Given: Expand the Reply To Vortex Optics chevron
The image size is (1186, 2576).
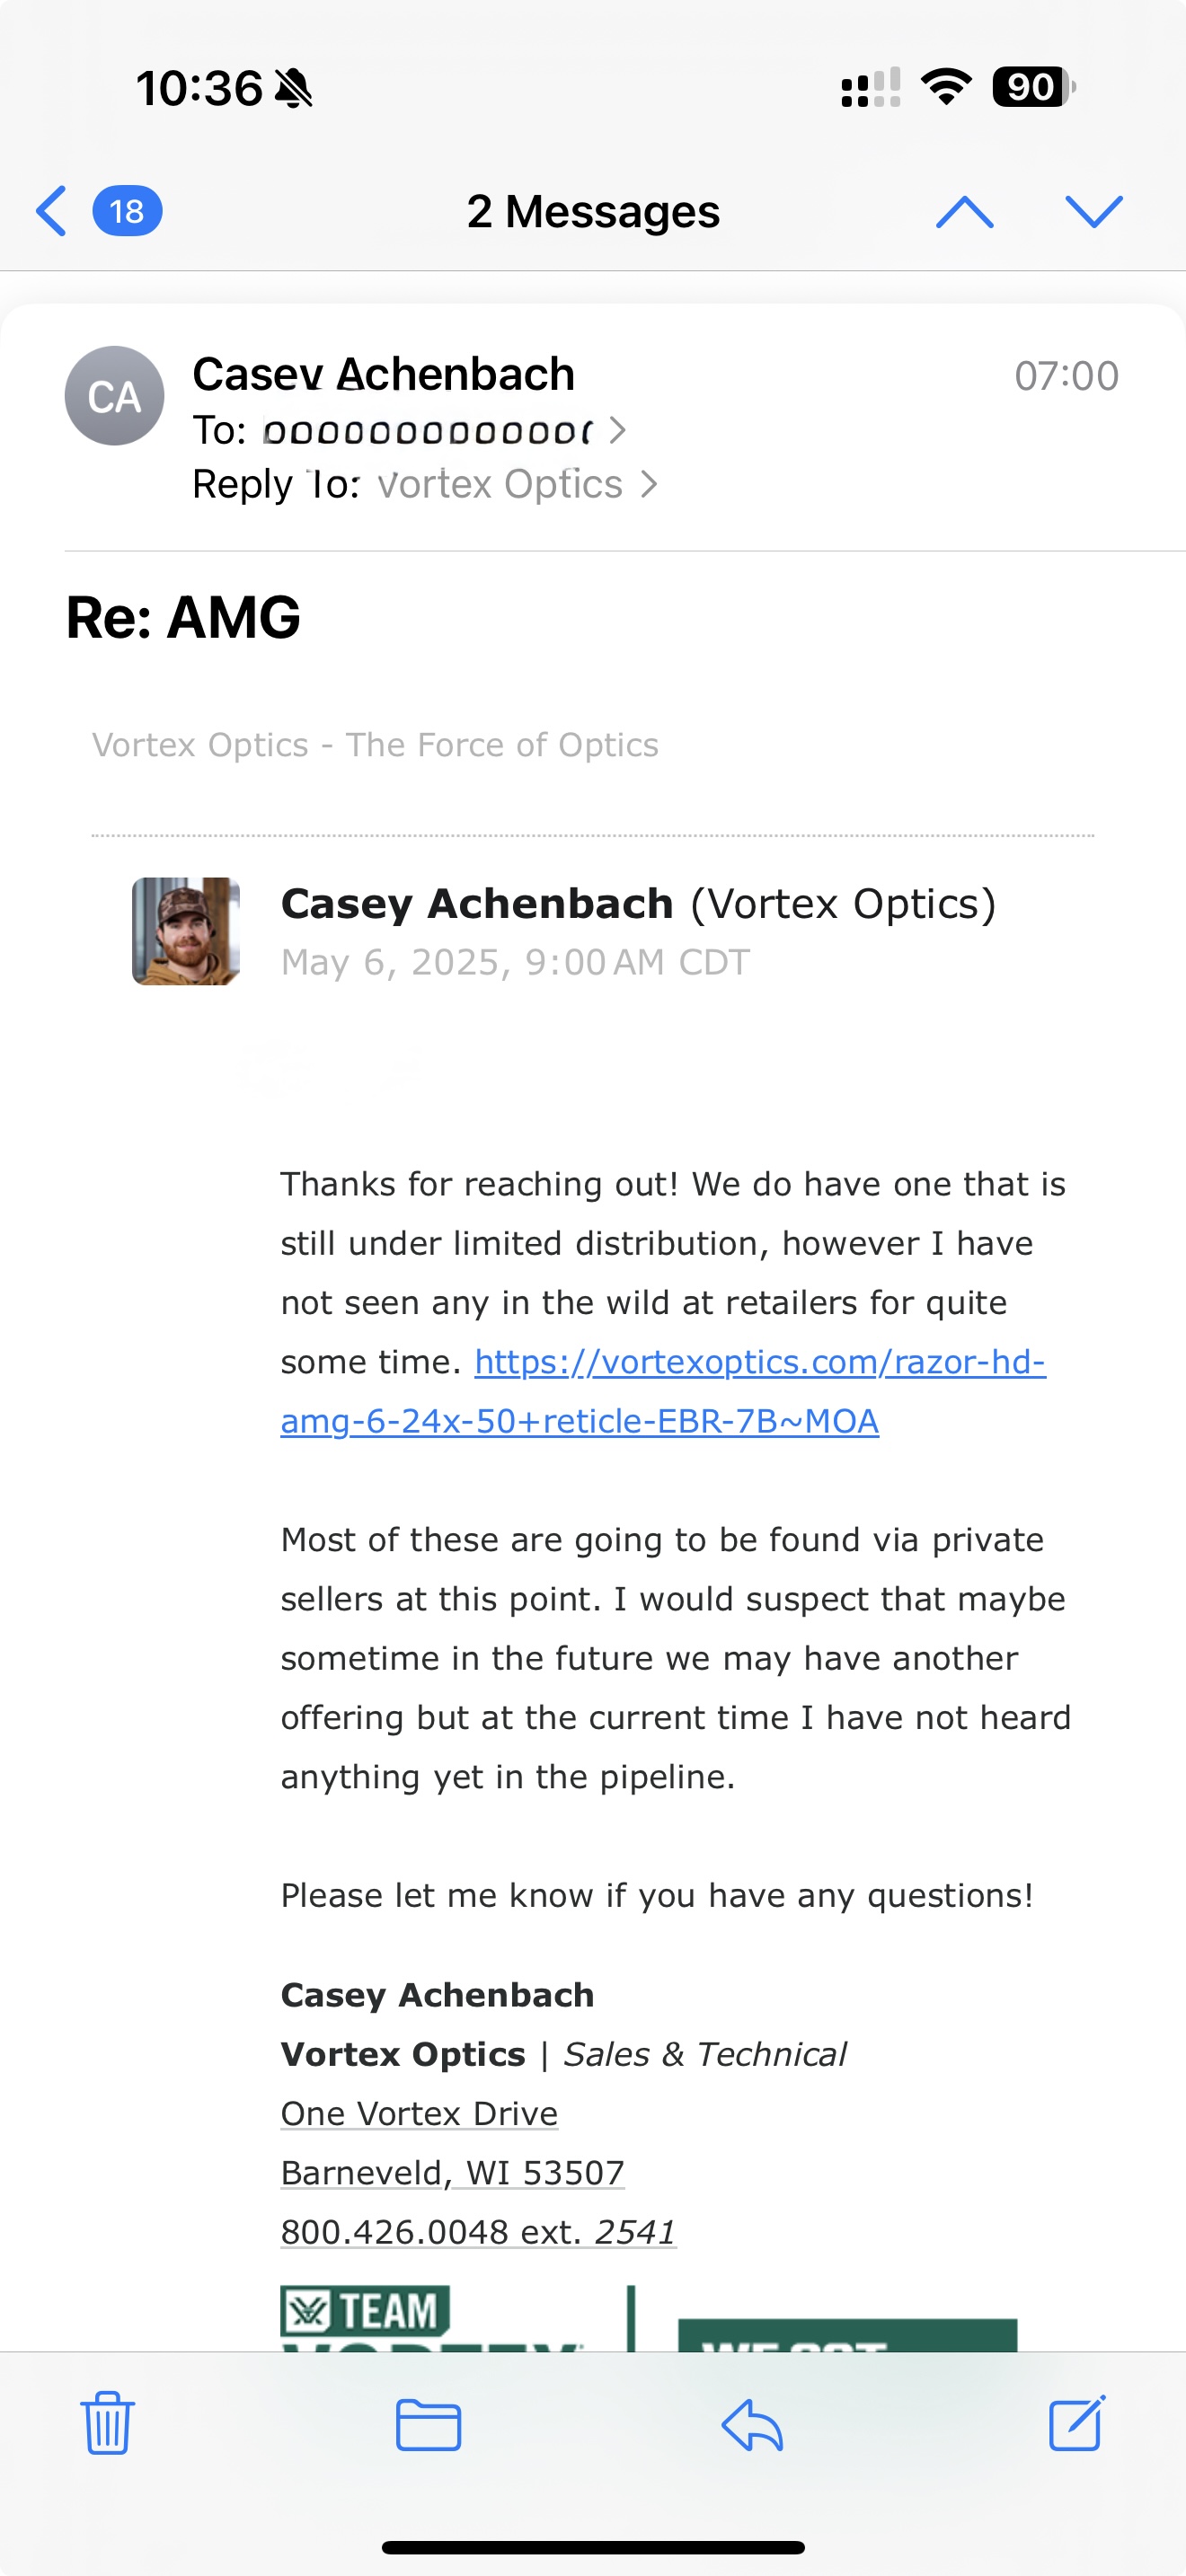Looking at the screenshot, I should pos(649,484).
